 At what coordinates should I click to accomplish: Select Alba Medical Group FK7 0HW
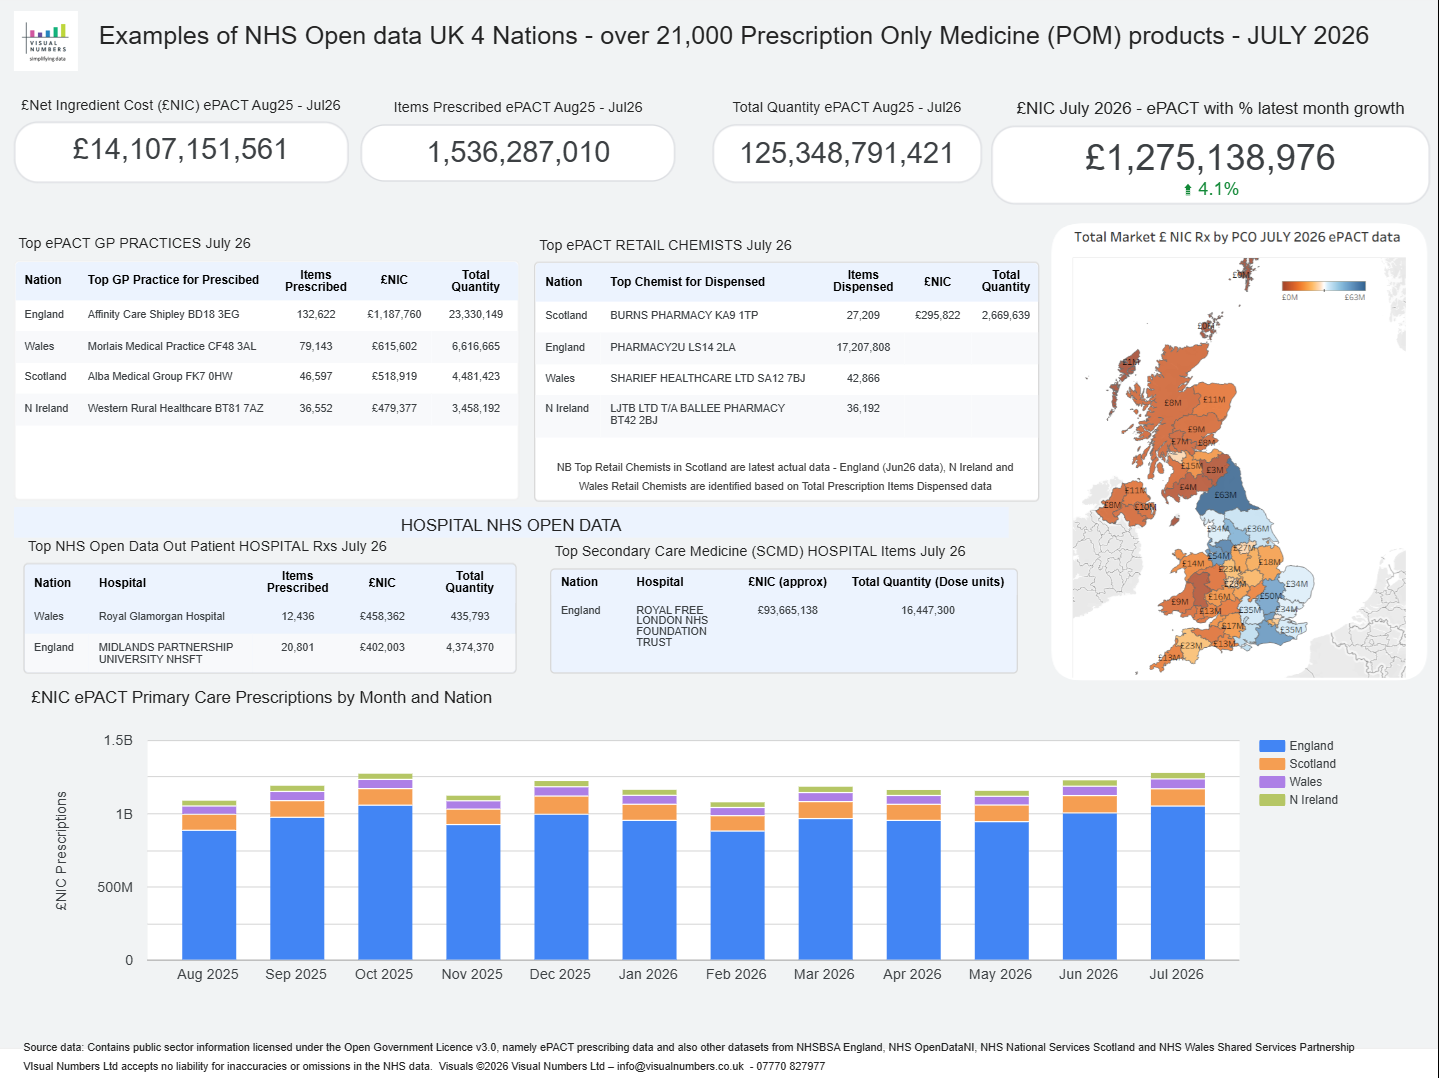click(x=267, y=376)
